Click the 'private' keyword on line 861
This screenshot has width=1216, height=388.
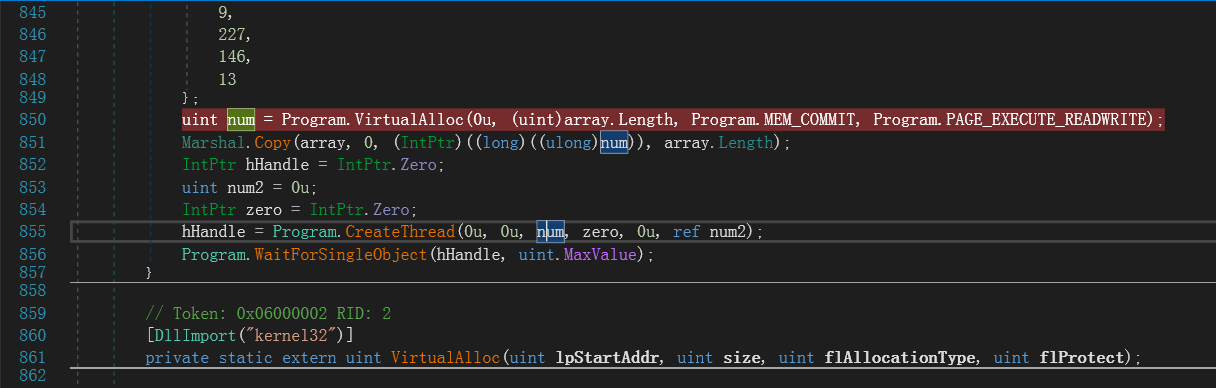177,357
